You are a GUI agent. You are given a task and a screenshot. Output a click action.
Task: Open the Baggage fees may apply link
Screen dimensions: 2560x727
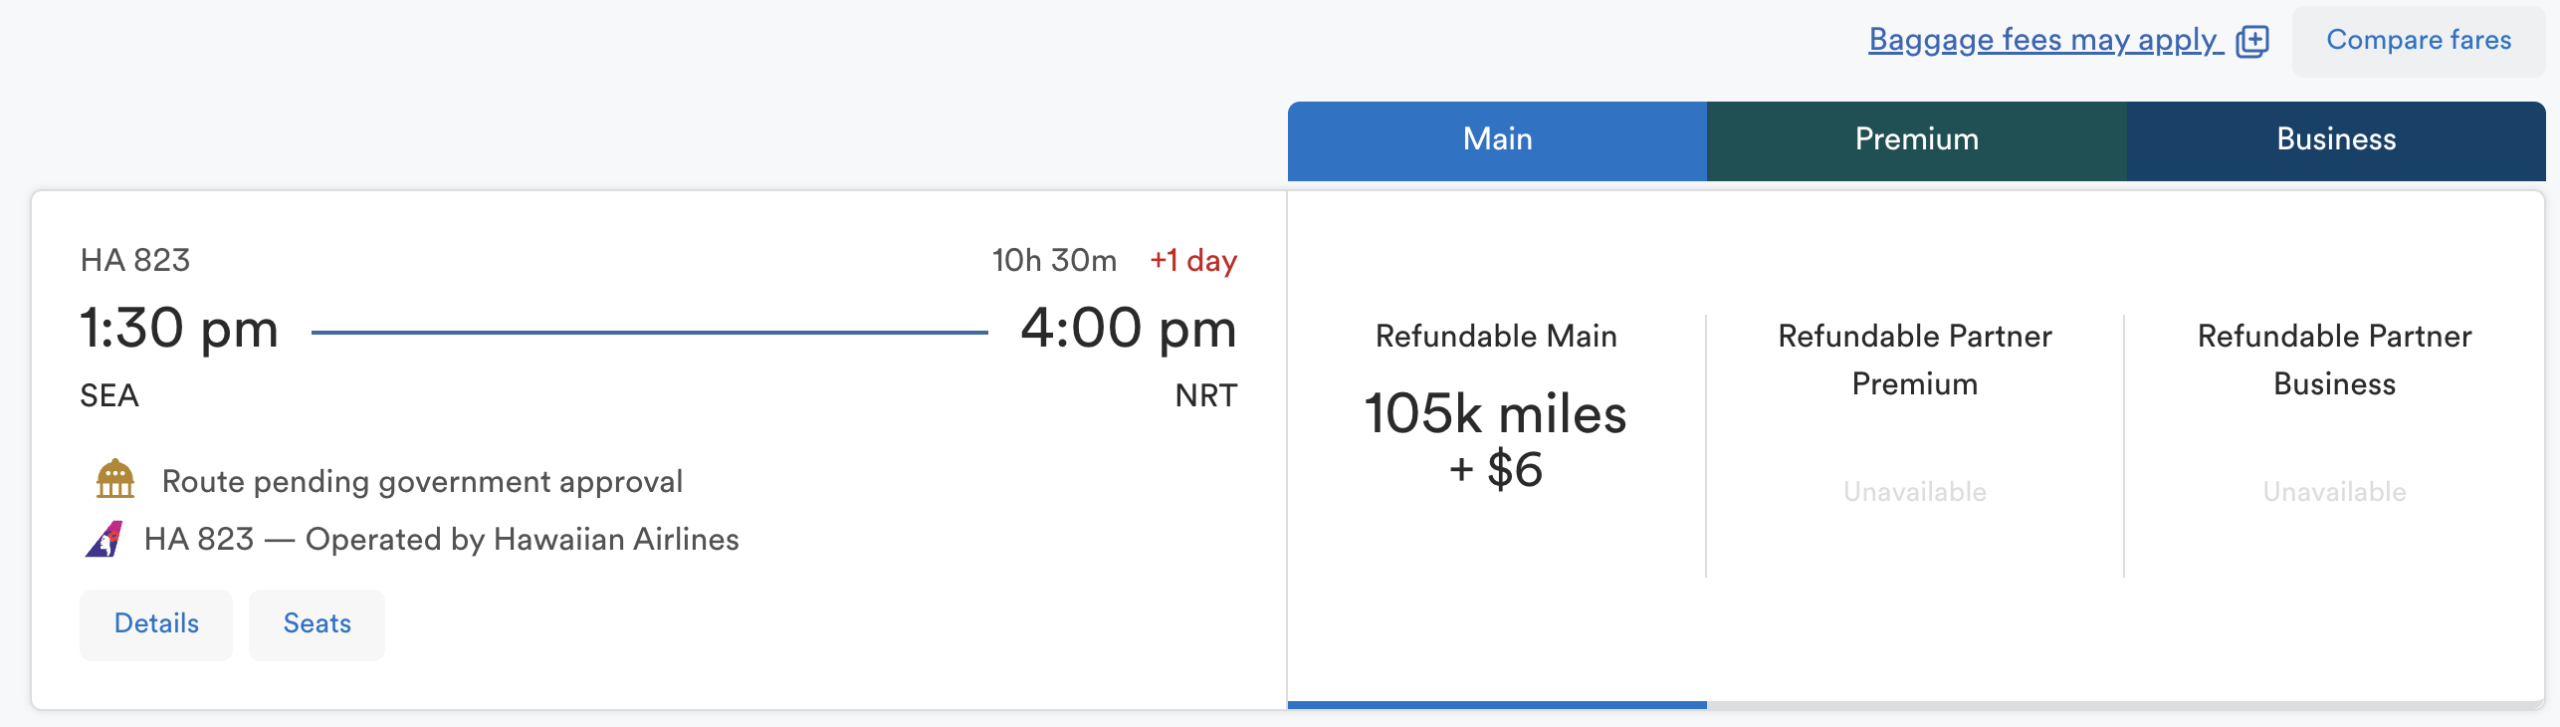click(x=2044, y=40)
